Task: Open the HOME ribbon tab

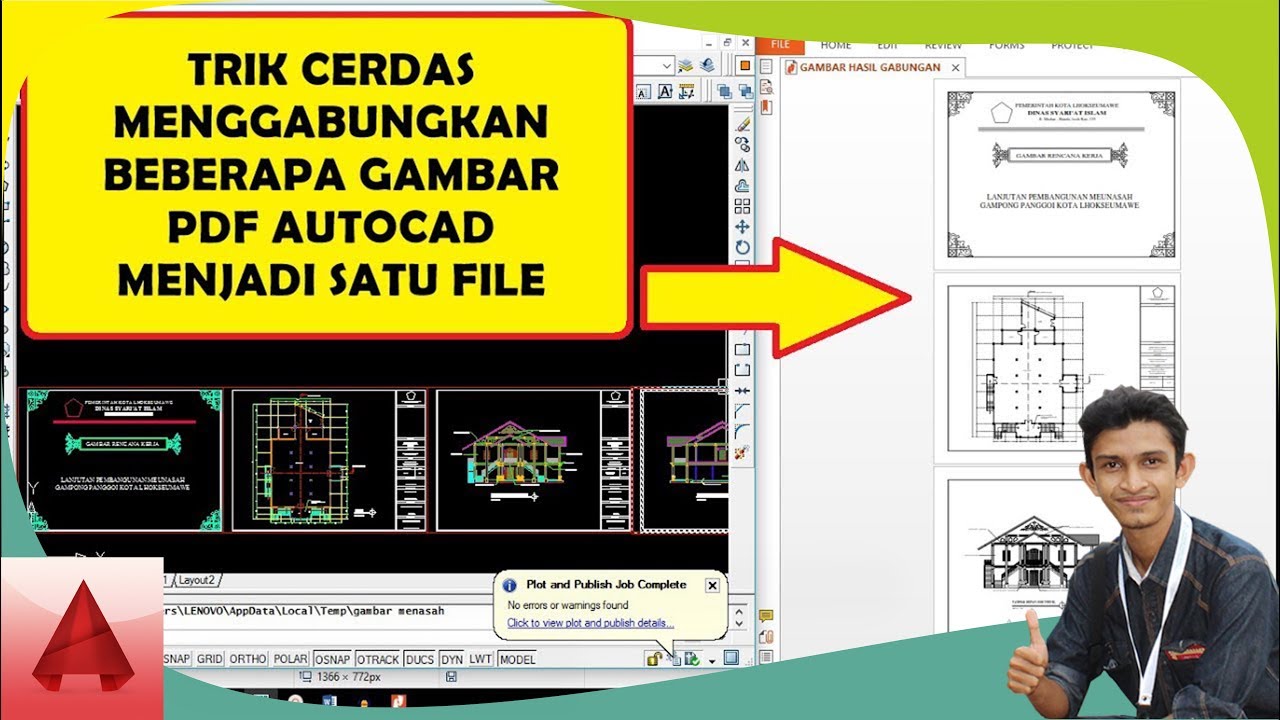Action: (x=836, y=45)
